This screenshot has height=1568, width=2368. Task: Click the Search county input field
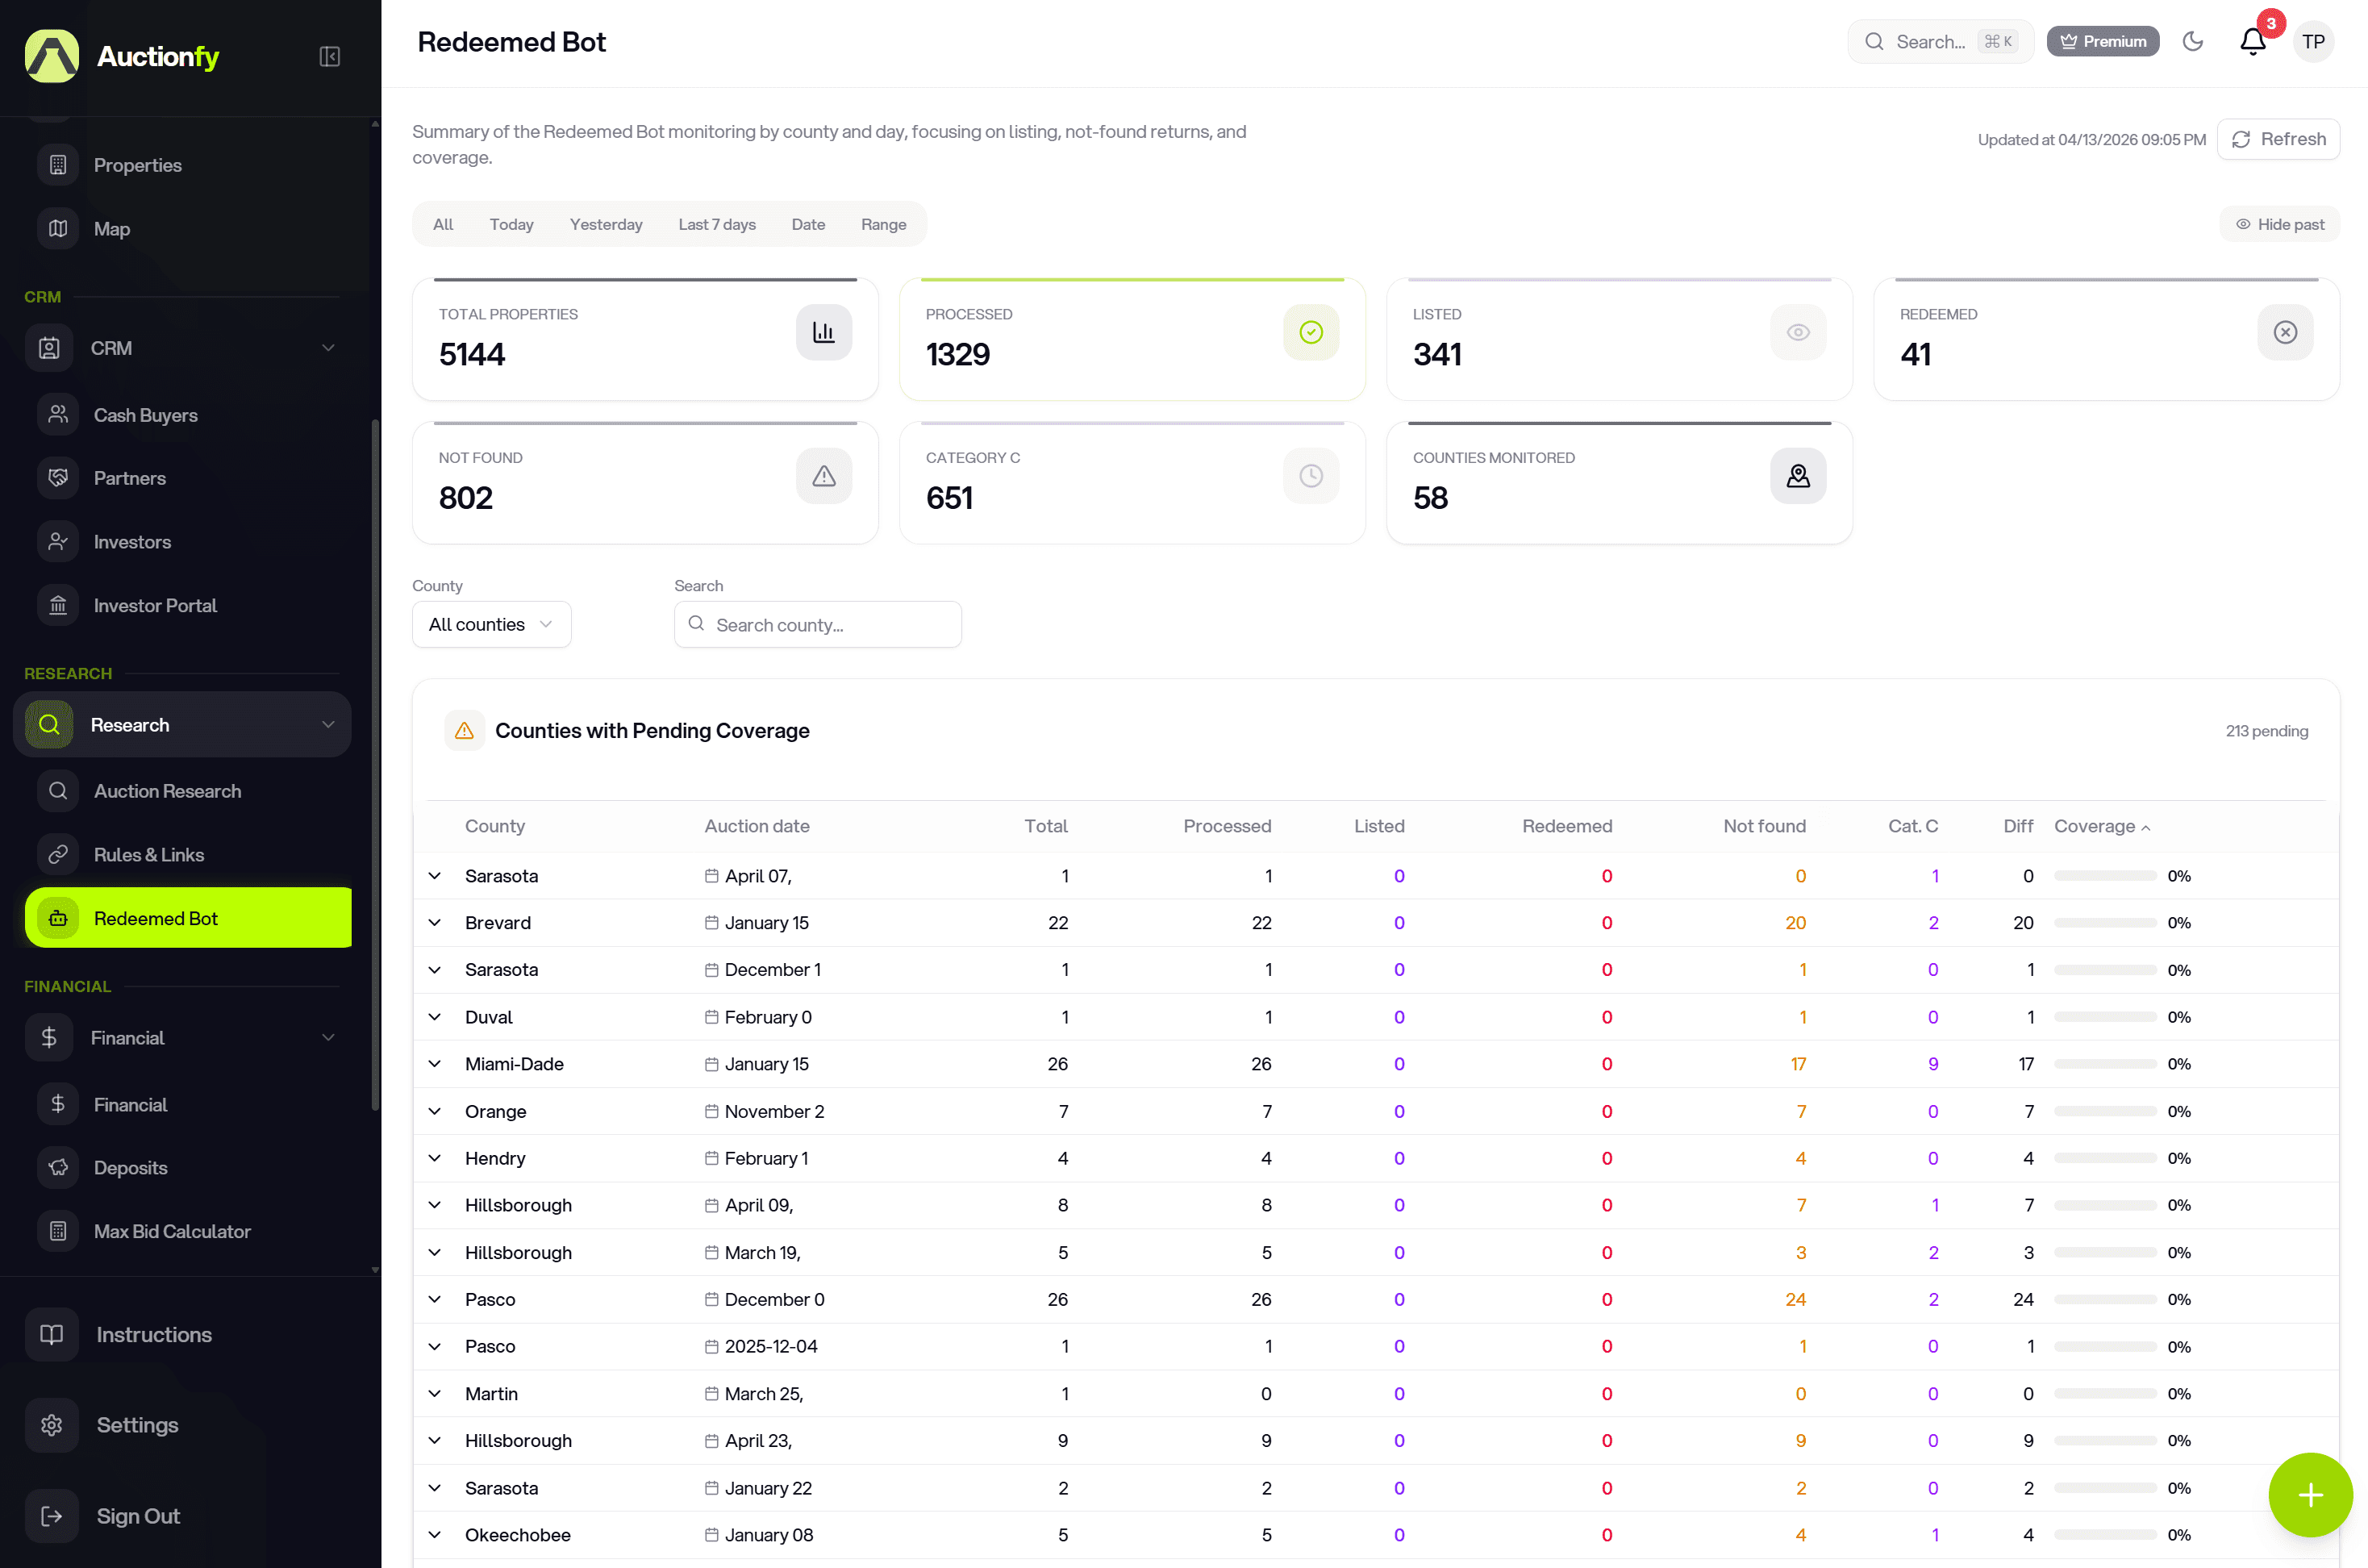[830, 624]
